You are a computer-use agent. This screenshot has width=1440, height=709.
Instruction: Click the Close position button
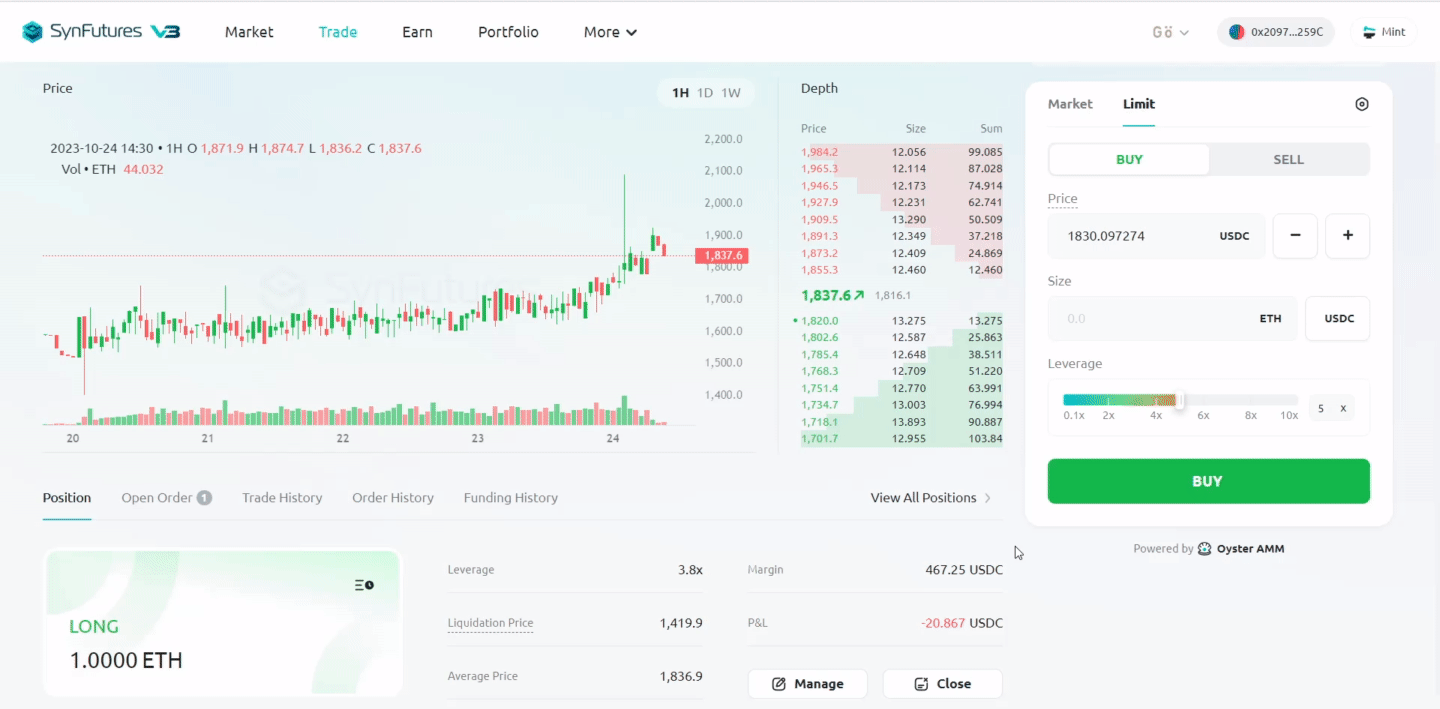point(943,684)
